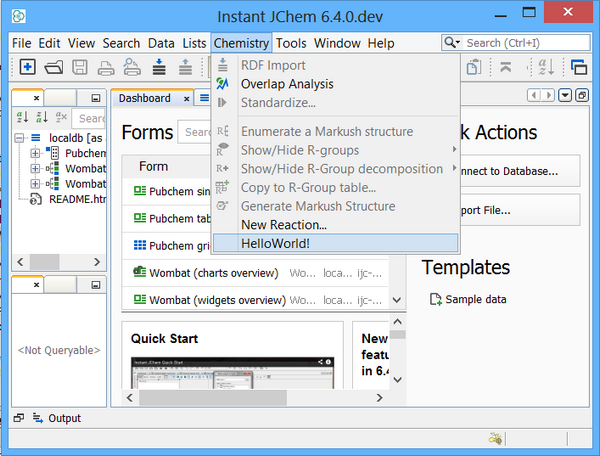
Task: Click the sort ascending icon in project panel
Action: [x=24, y=118]
